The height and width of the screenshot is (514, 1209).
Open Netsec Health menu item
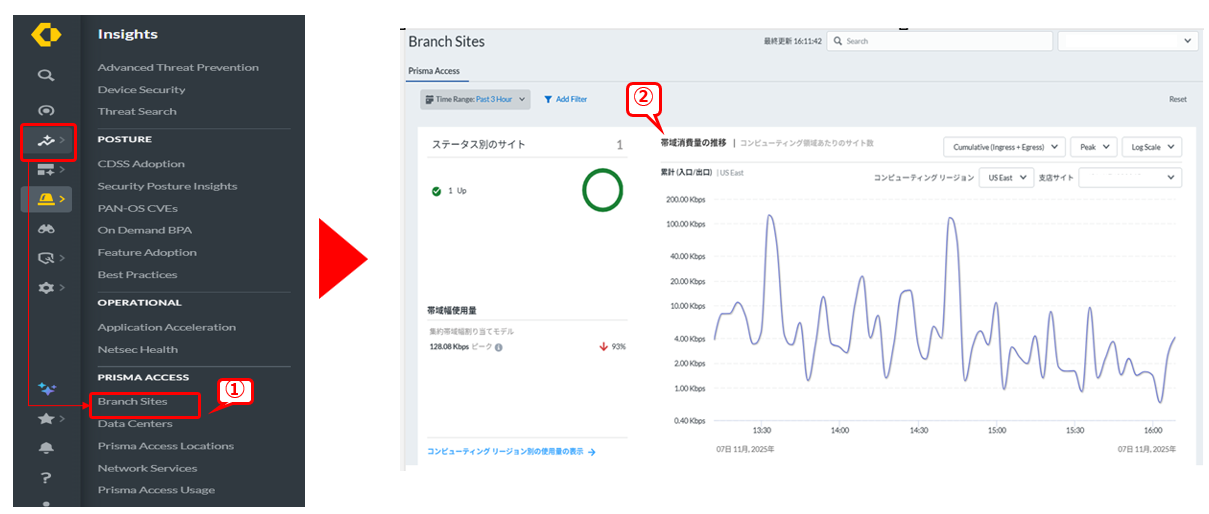coord(137,350)
